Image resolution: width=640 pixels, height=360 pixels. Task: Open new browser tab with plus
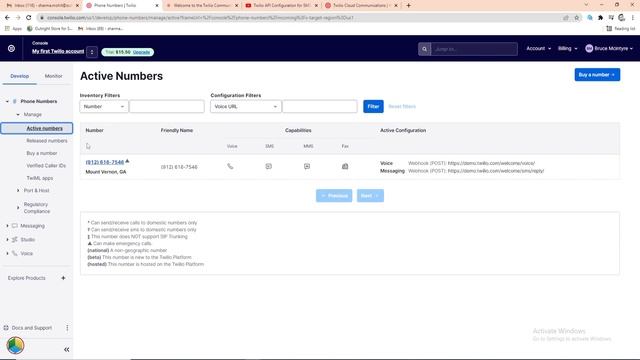pos(409,6)
